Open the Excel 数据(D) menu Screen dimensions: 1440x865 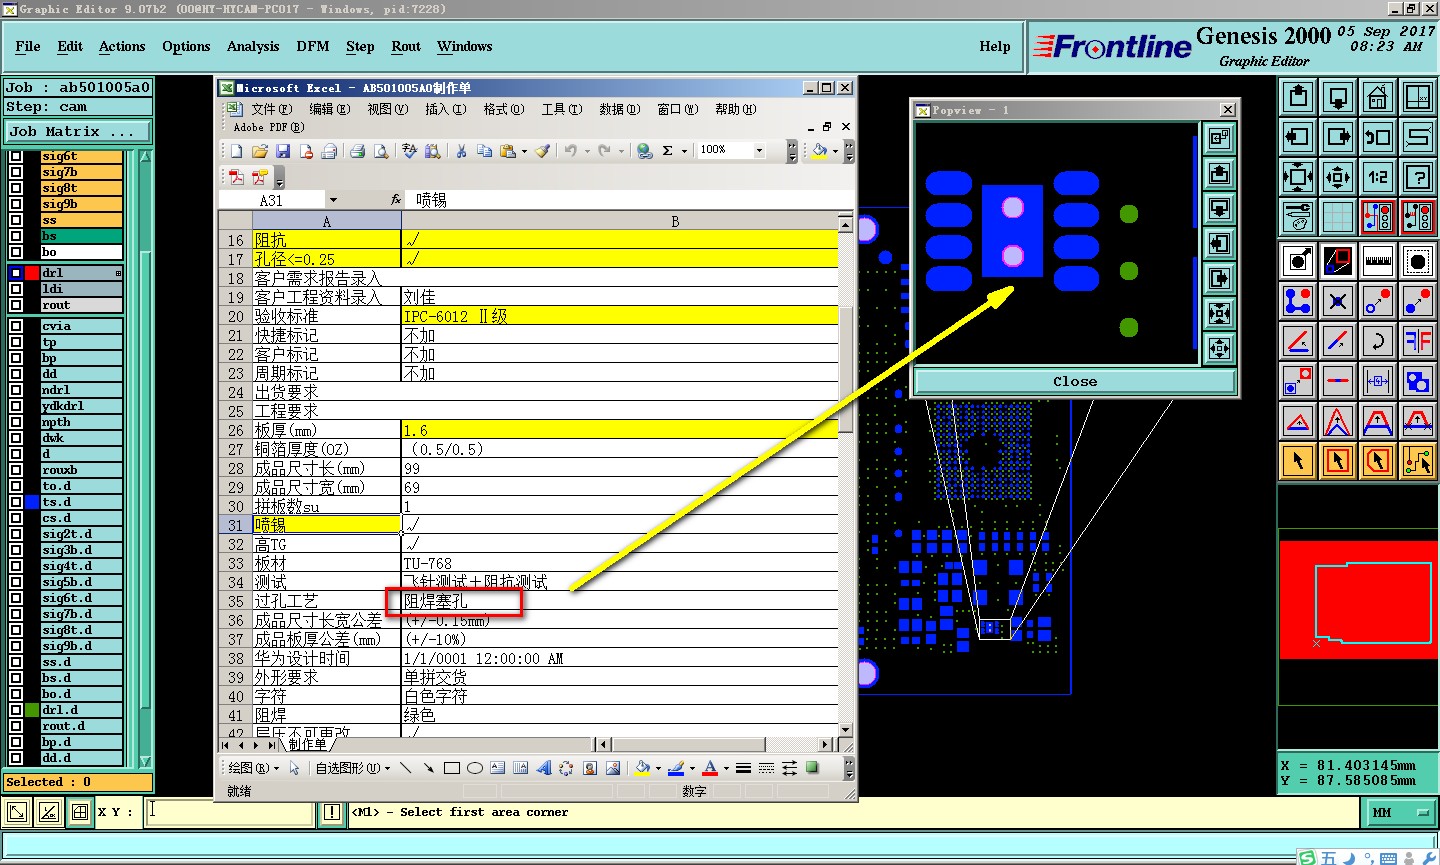619,109
